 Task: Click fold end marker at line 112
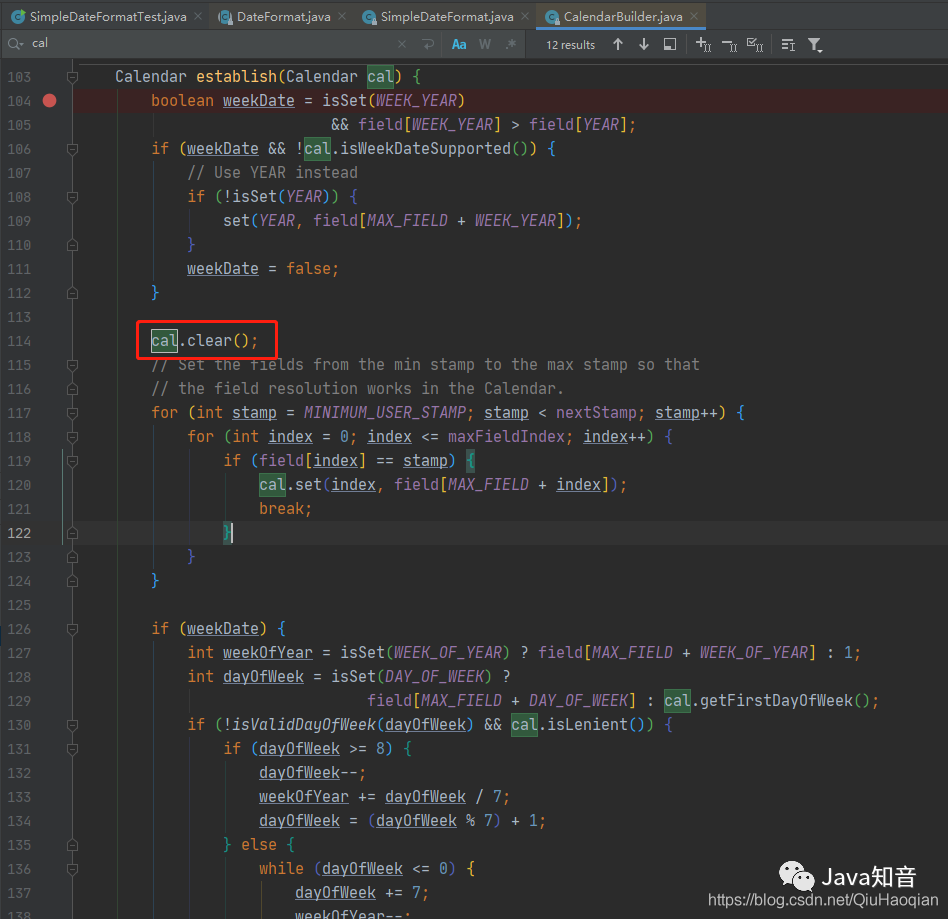[72, 293]
